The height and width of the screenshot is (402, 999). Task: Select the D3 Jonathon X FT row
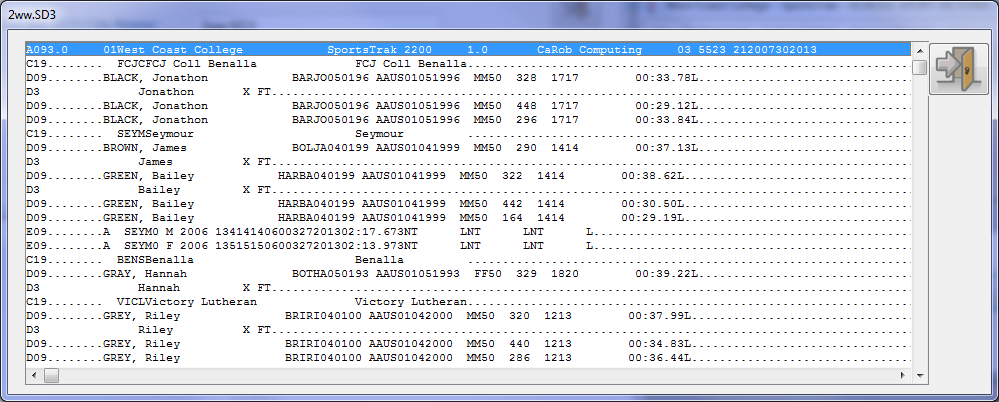(x=468, y=92)
